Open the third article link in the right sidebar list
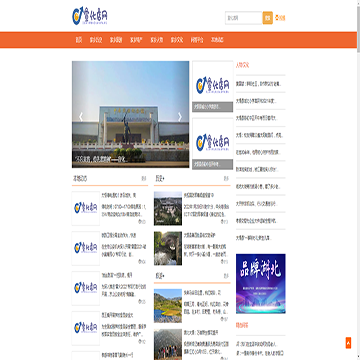360x360 pixels. [257, 118]
